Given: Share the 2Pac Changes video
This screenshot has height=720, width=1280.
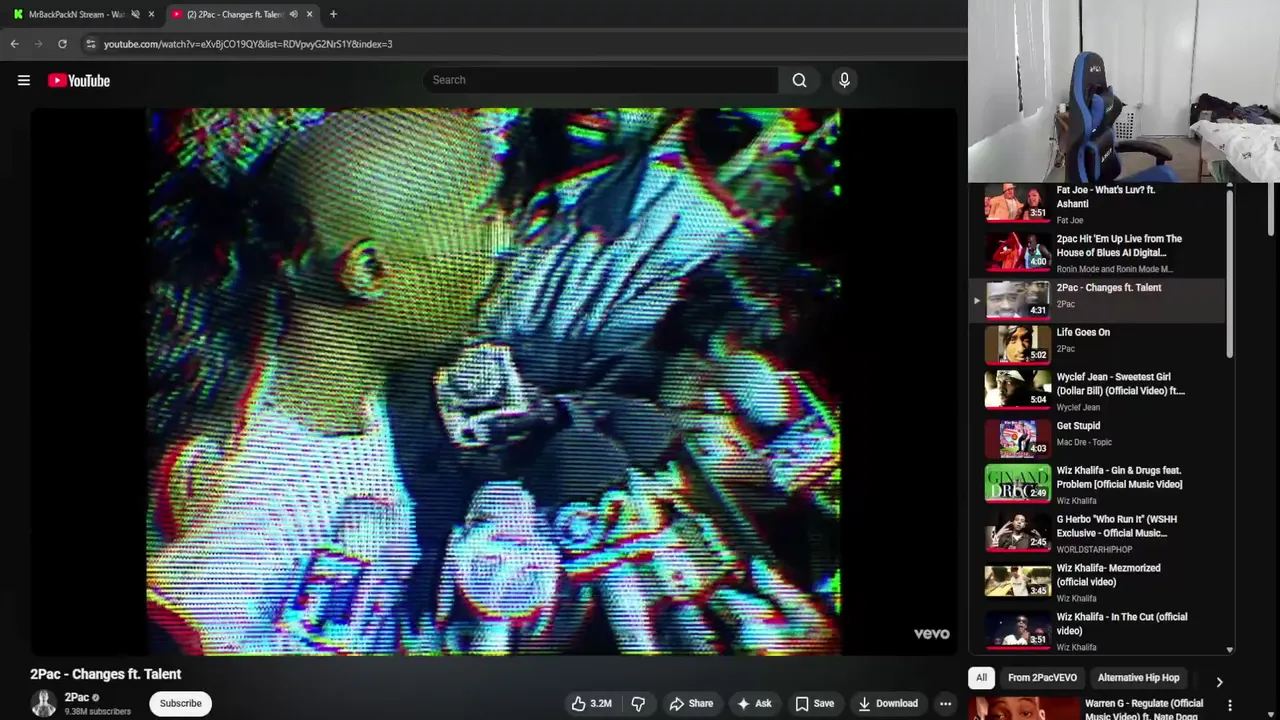Looking at the screenshot, I should tap(691, 704).
